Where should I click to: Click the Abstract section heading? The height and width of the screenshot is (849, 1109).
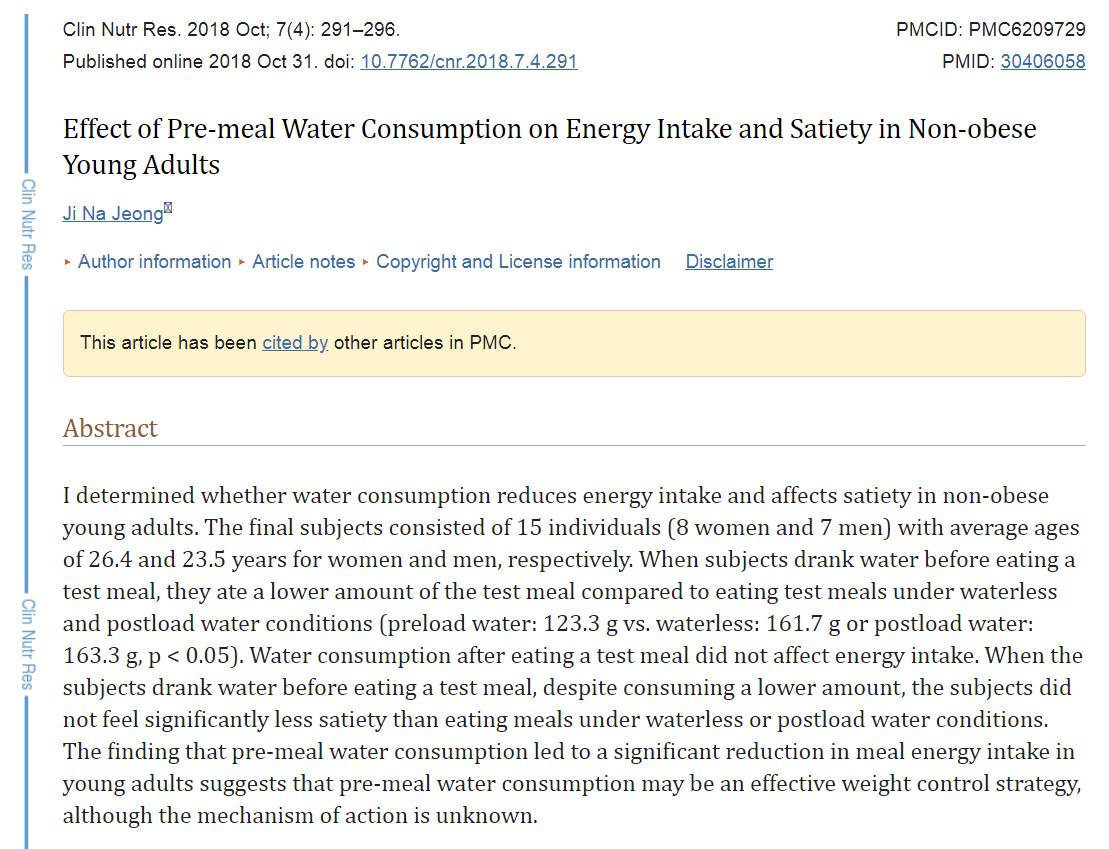(x=110, y=428)
